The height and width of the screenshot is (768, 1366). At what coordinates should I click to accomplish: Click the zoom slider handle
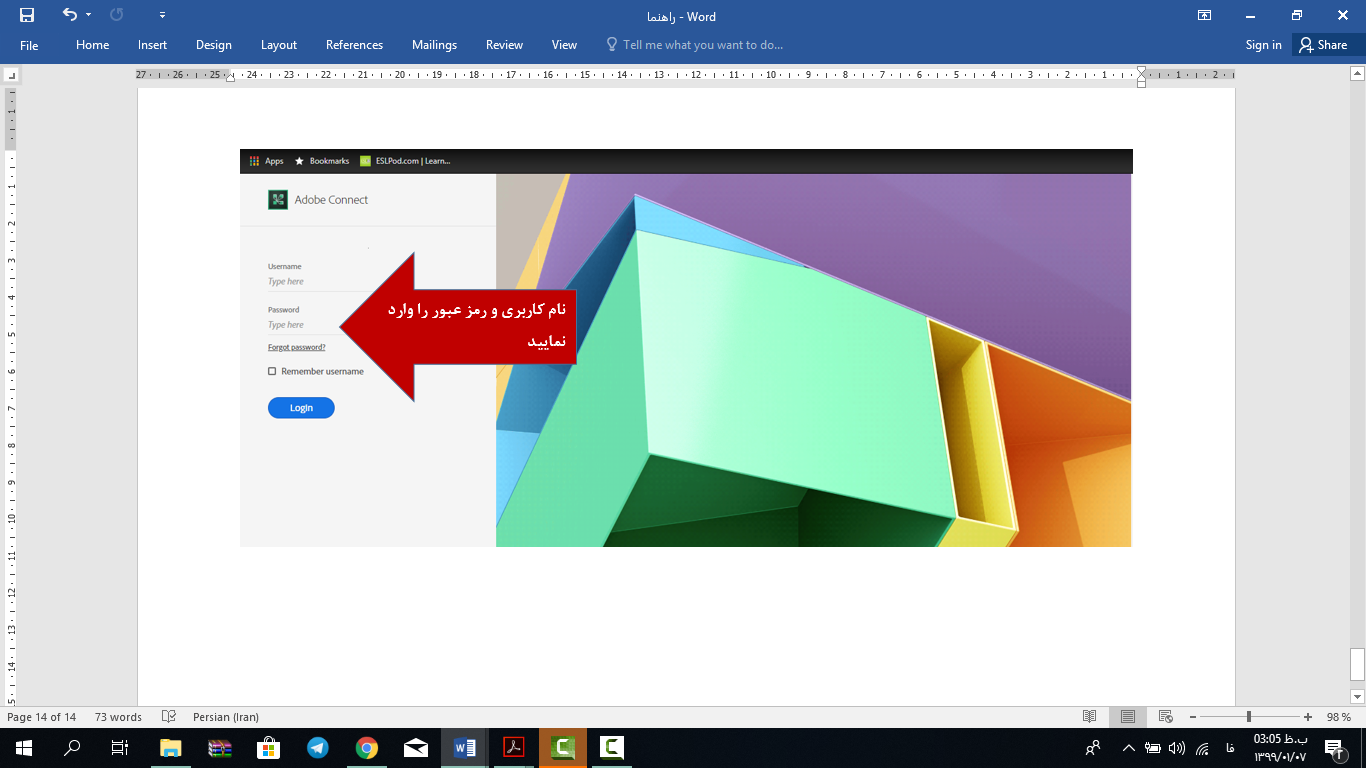click(x=1248, y=717)
